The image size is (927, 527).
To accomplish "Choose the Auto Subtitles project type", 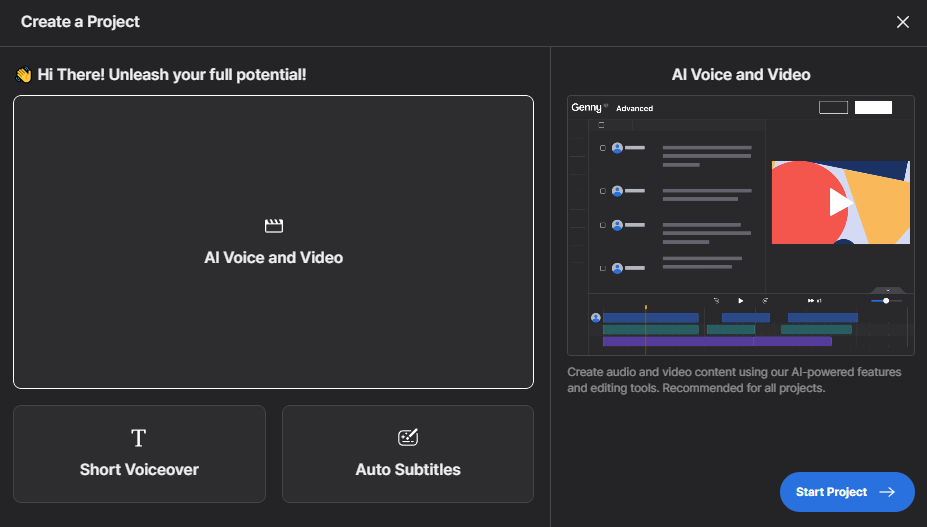I will [x=408, y=453].
